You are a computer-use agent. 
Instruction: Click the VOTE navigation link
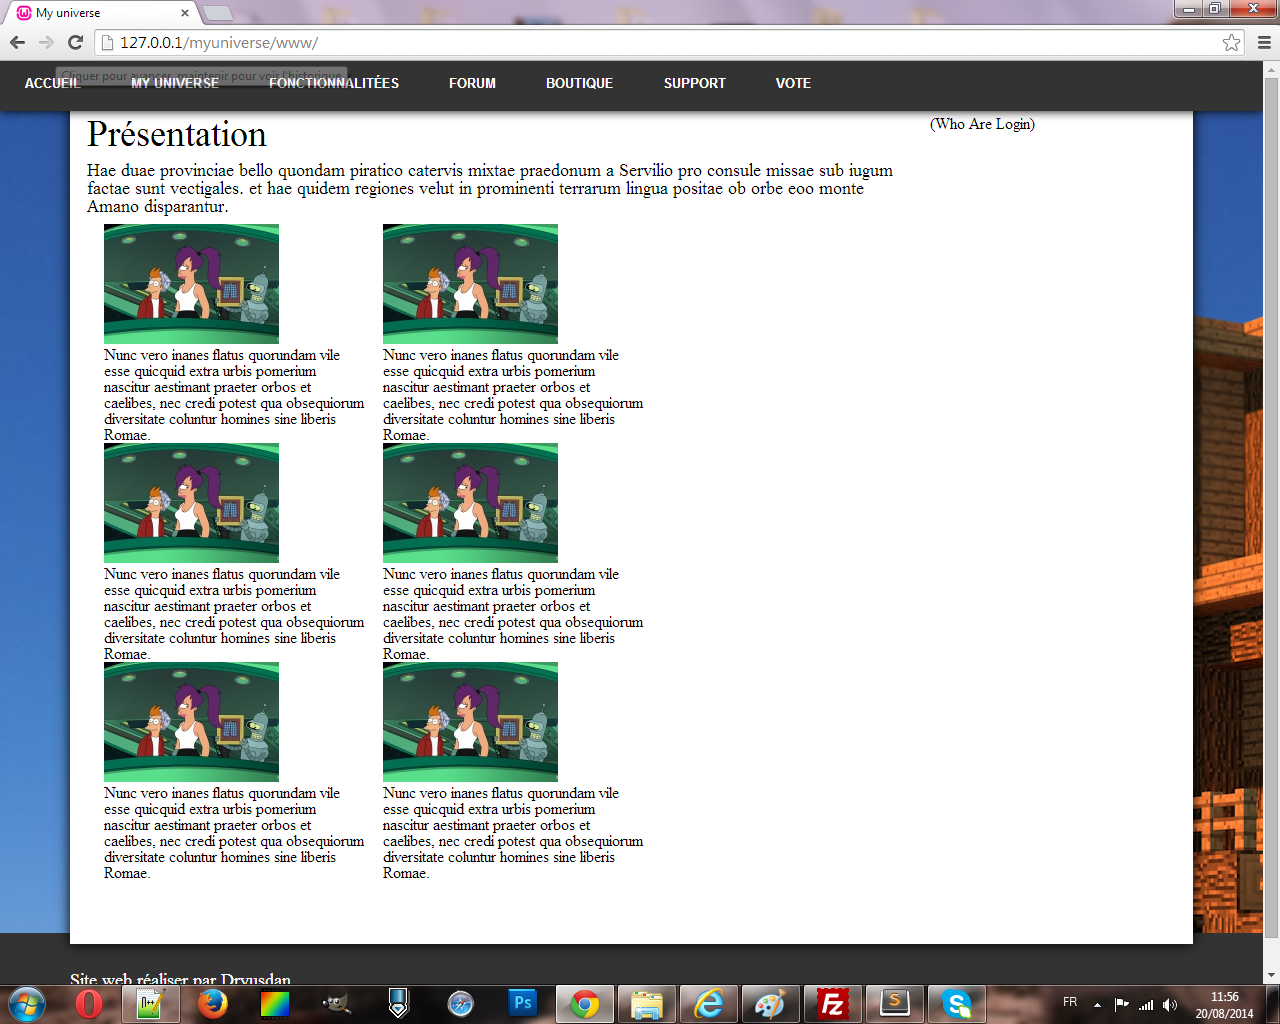(793, 83)
